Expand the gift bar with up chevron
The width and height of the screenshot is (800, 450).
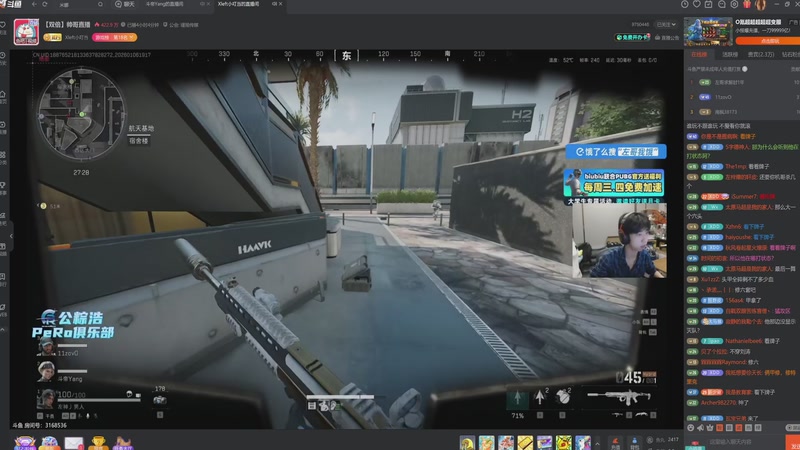[x=597, y=443]
